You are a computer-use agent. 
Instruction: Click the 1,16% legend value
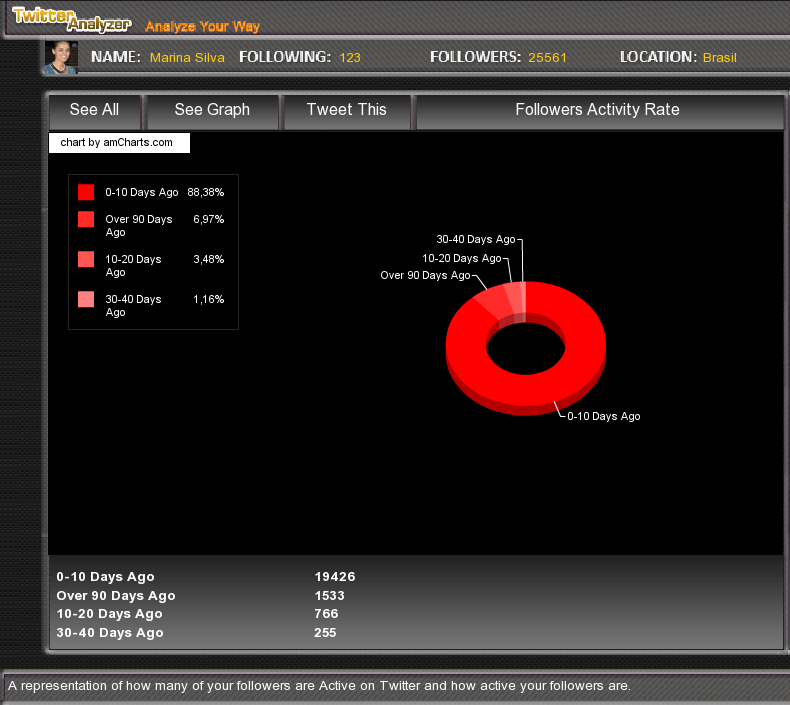click(209, 299)
